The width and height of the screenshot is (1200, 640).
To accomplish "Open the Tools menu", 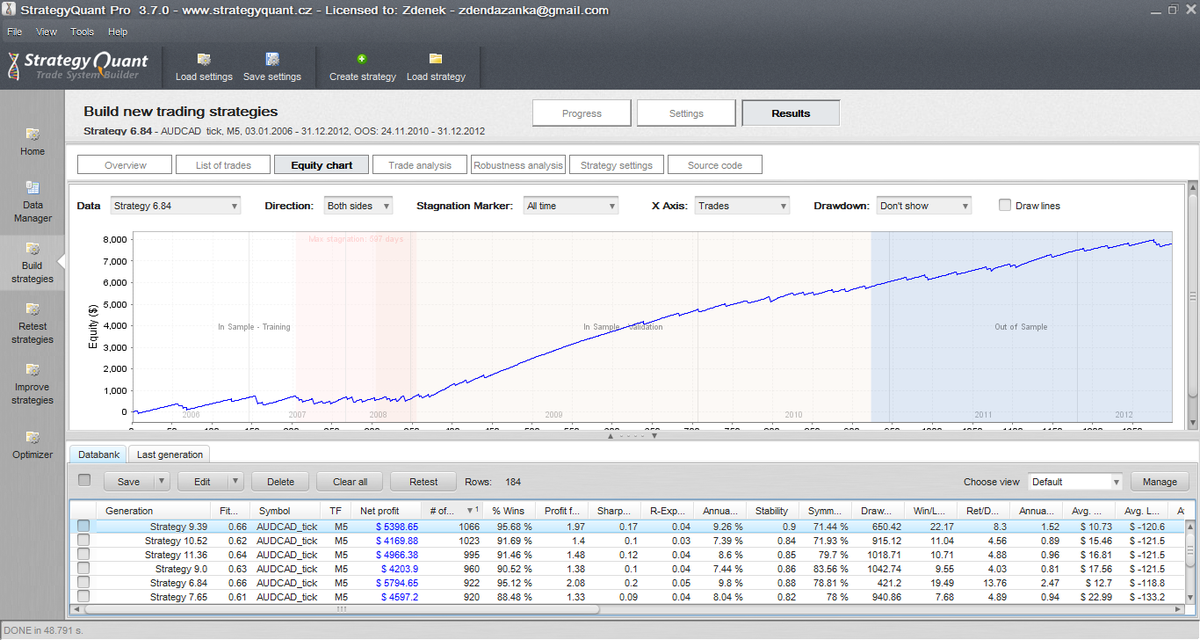I will [83, 32].
